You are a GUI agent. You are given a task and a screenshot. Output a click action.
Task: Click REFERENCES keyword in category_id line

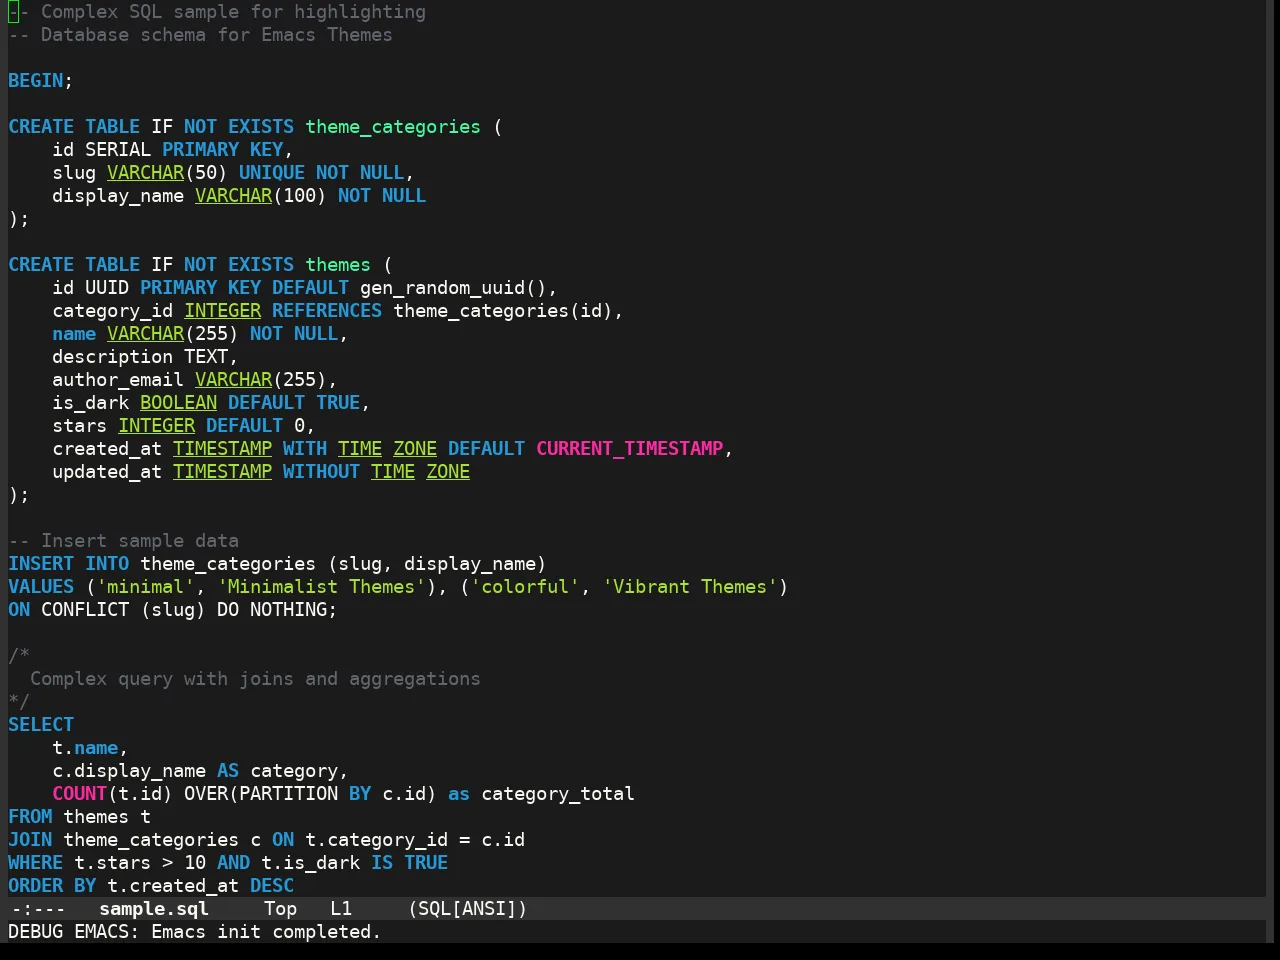(327, 311)
